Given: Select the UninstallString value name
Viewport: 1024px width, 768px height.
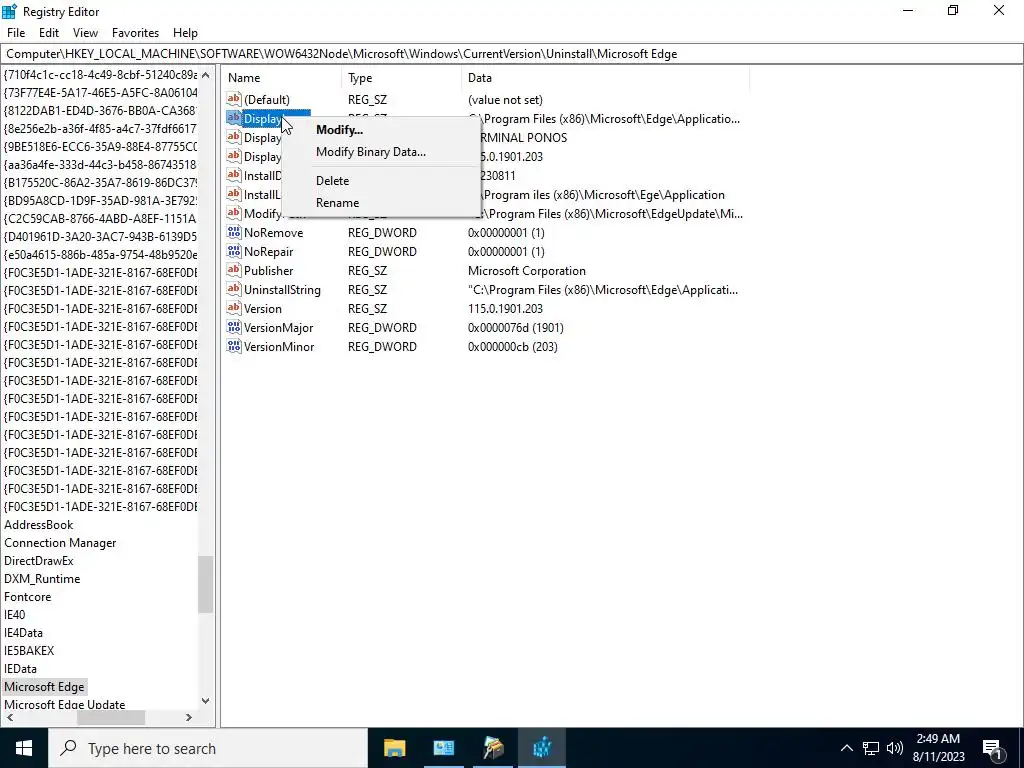Looking at the screenshot, I should [x=282, y=289].
